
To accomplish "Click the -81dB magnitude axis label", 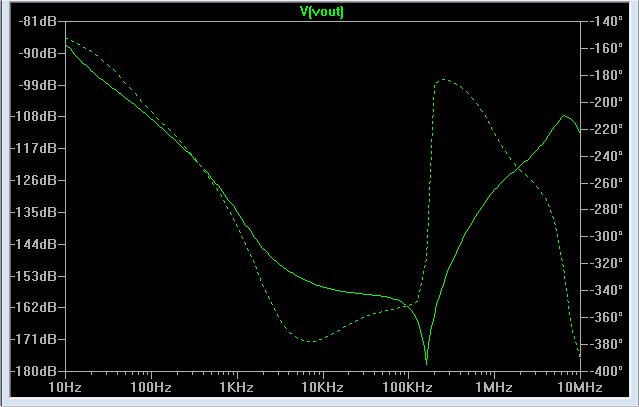I will (x=37, y=21).
